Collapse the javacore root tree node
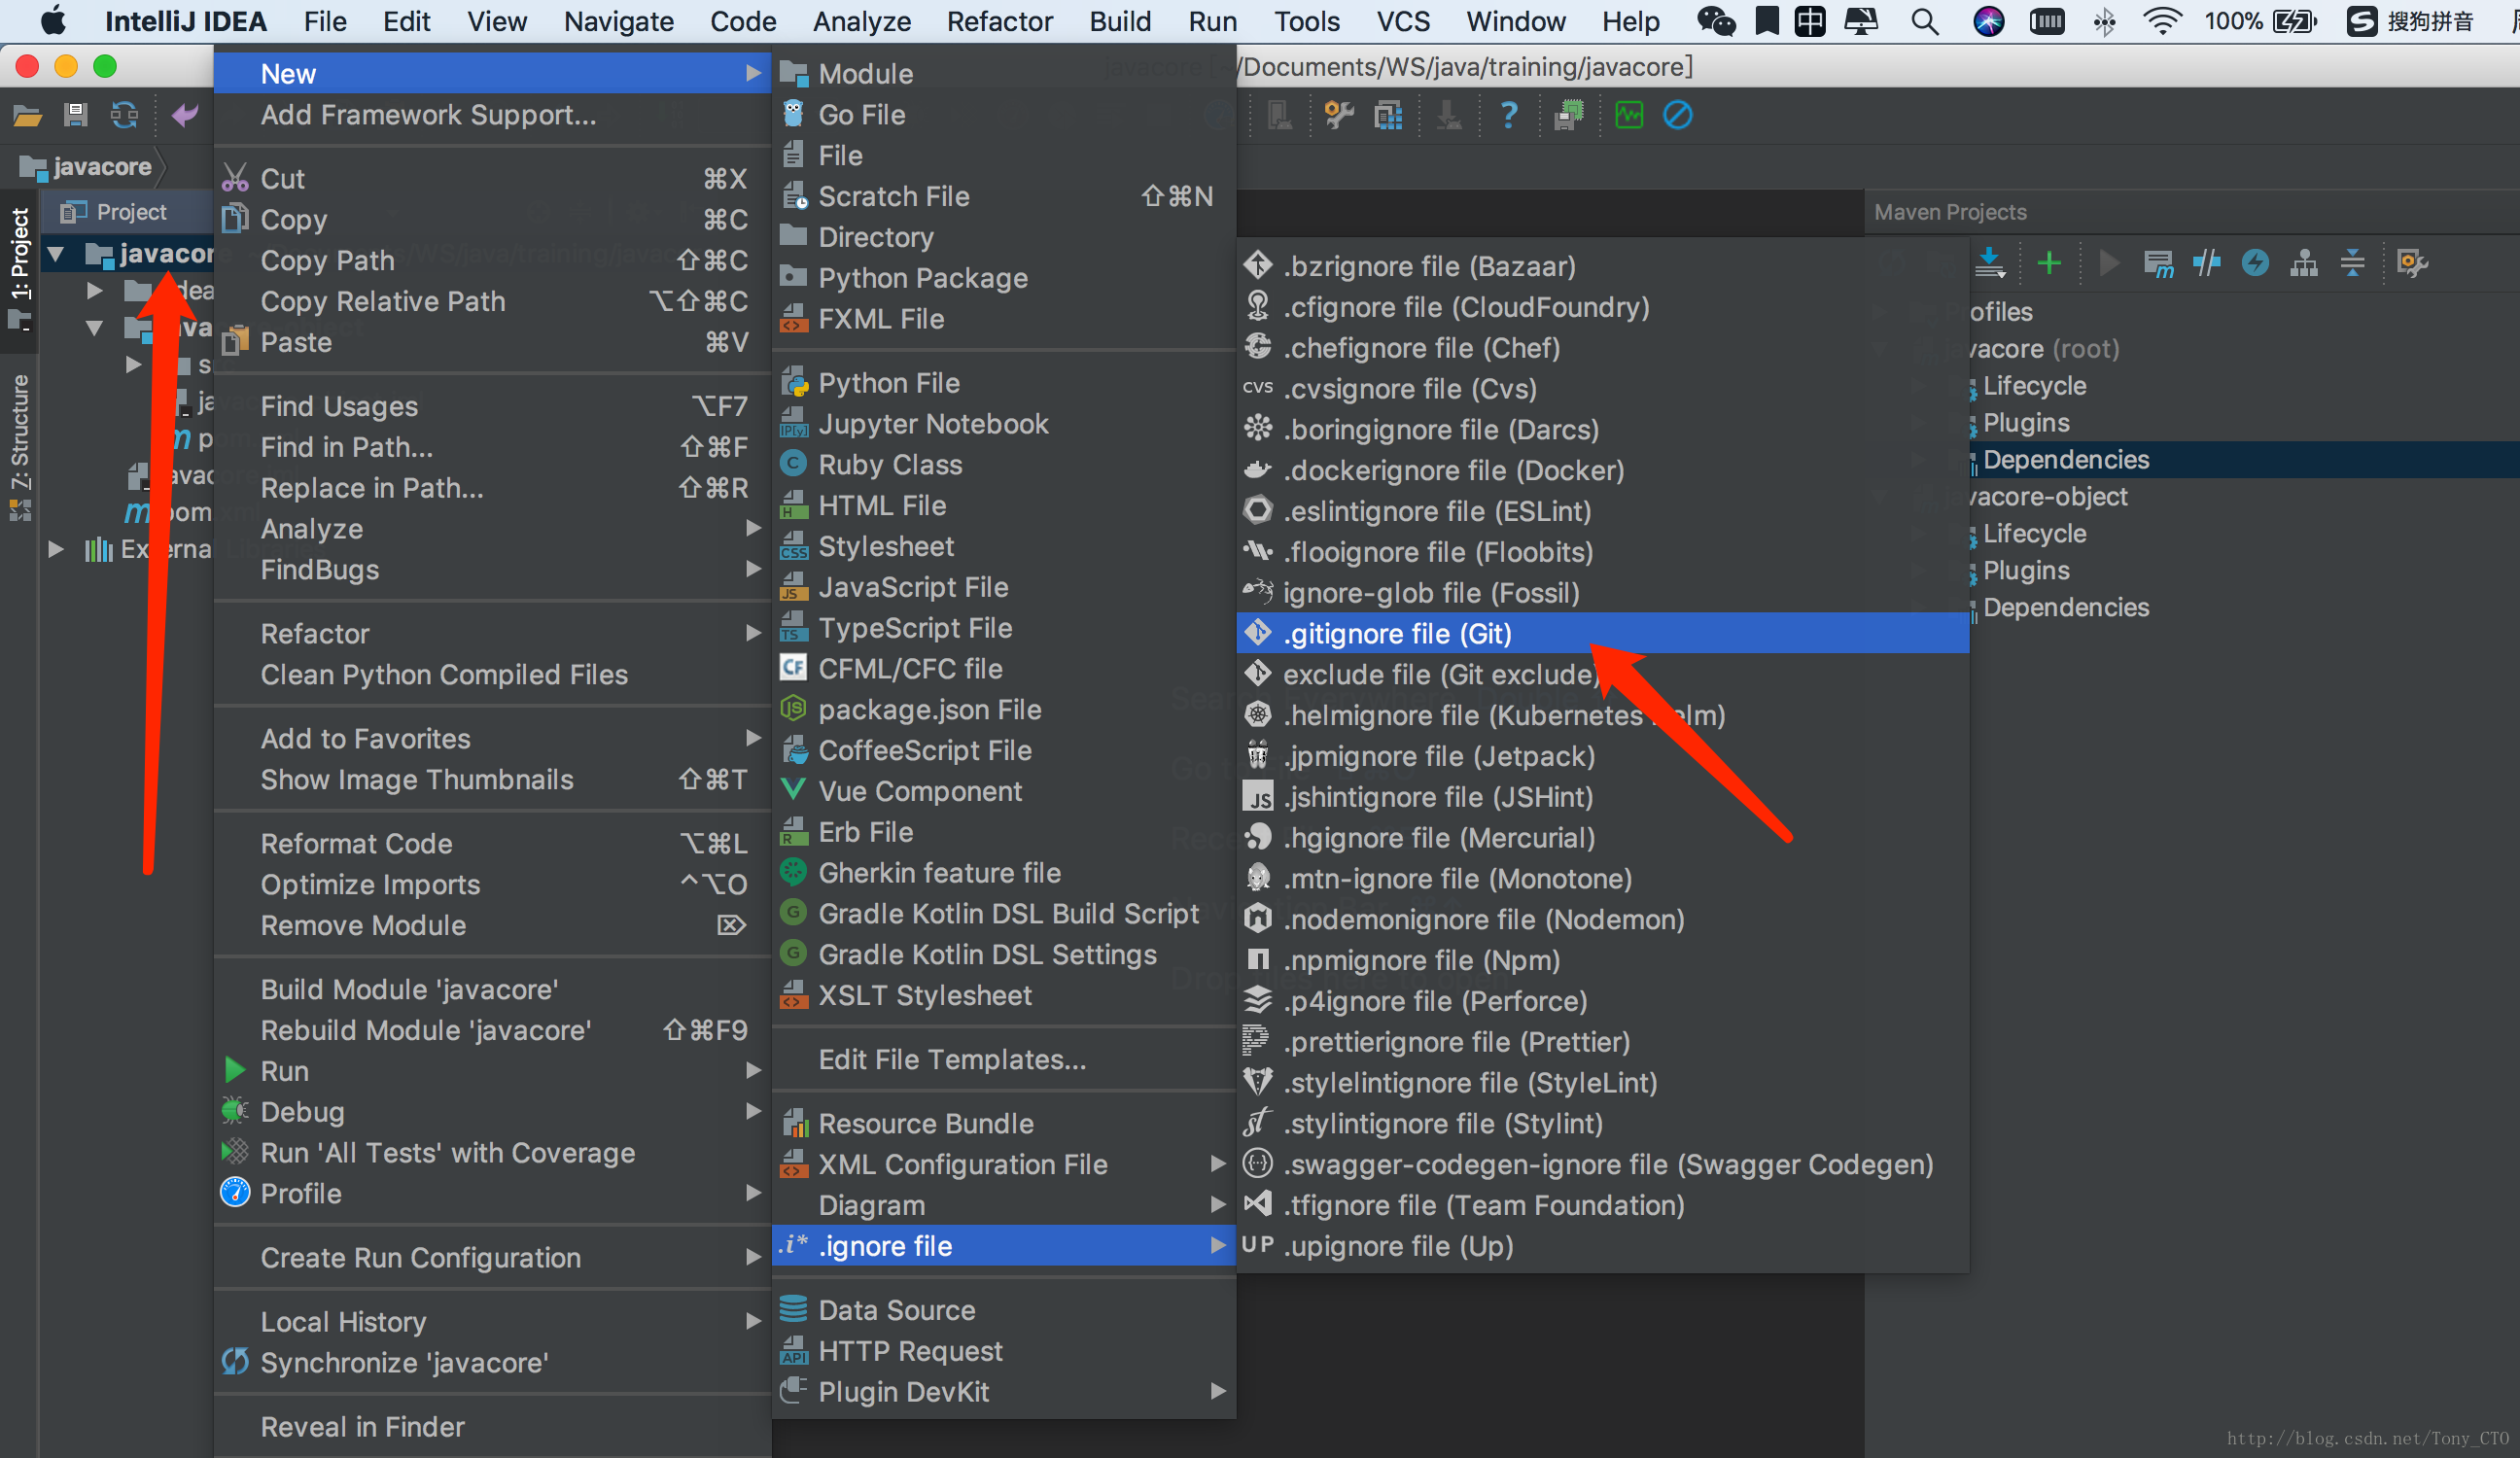 click(x=57, y=254)
